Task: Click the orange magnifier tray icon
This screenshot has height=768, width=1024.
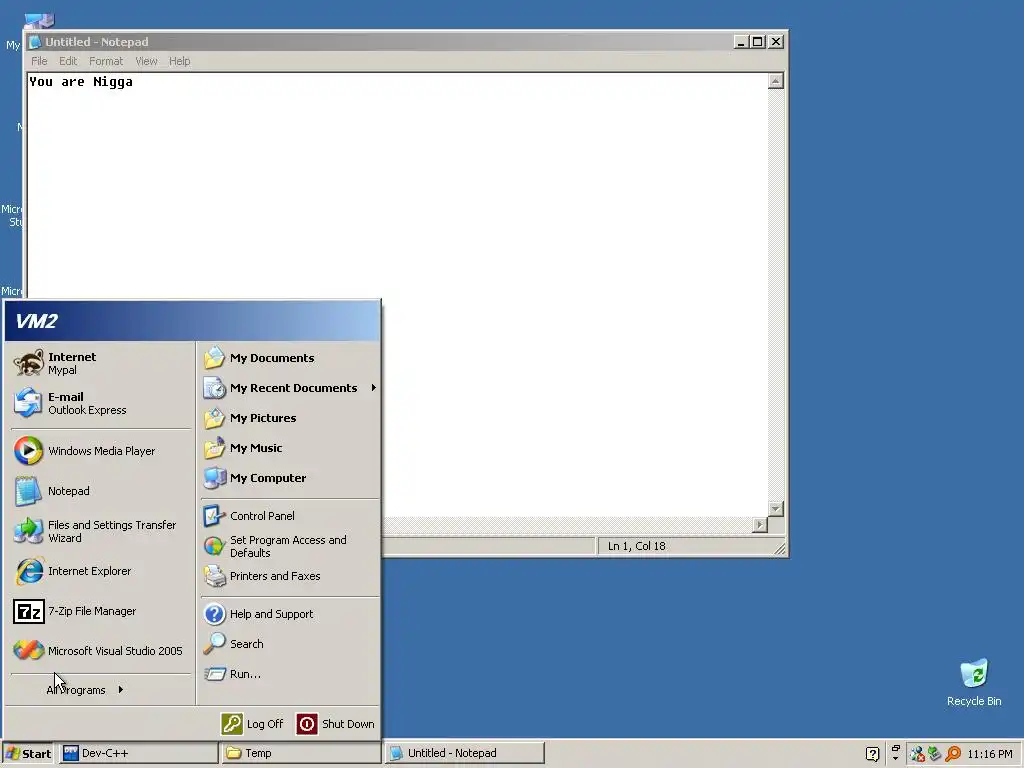Action: coord(953,754)
